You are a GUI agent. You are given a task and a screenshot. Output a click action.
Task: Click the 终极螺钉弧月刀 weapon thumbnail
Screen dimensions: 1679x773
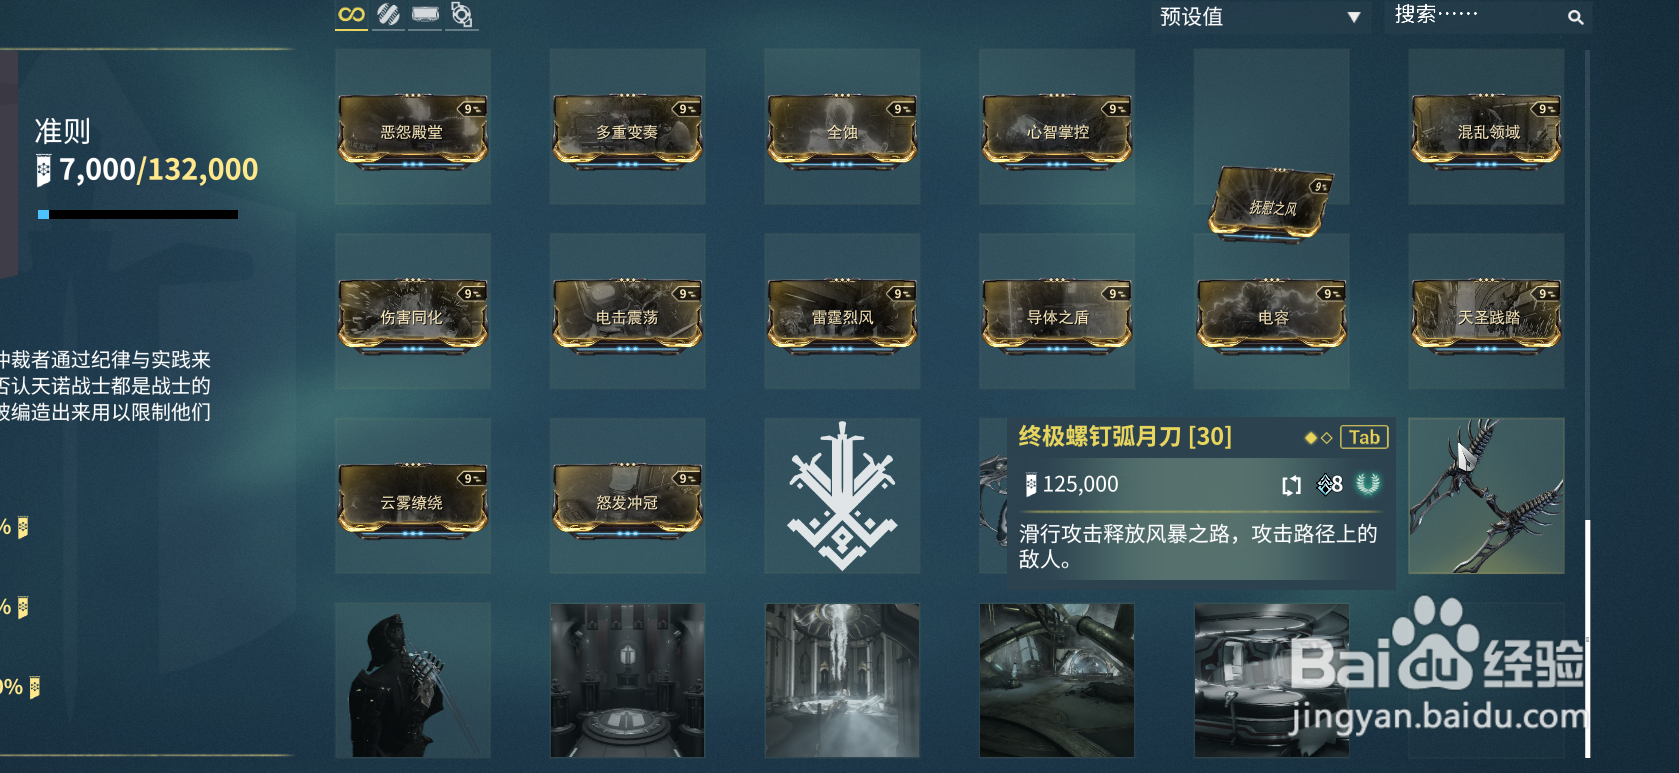(1486, 496)
